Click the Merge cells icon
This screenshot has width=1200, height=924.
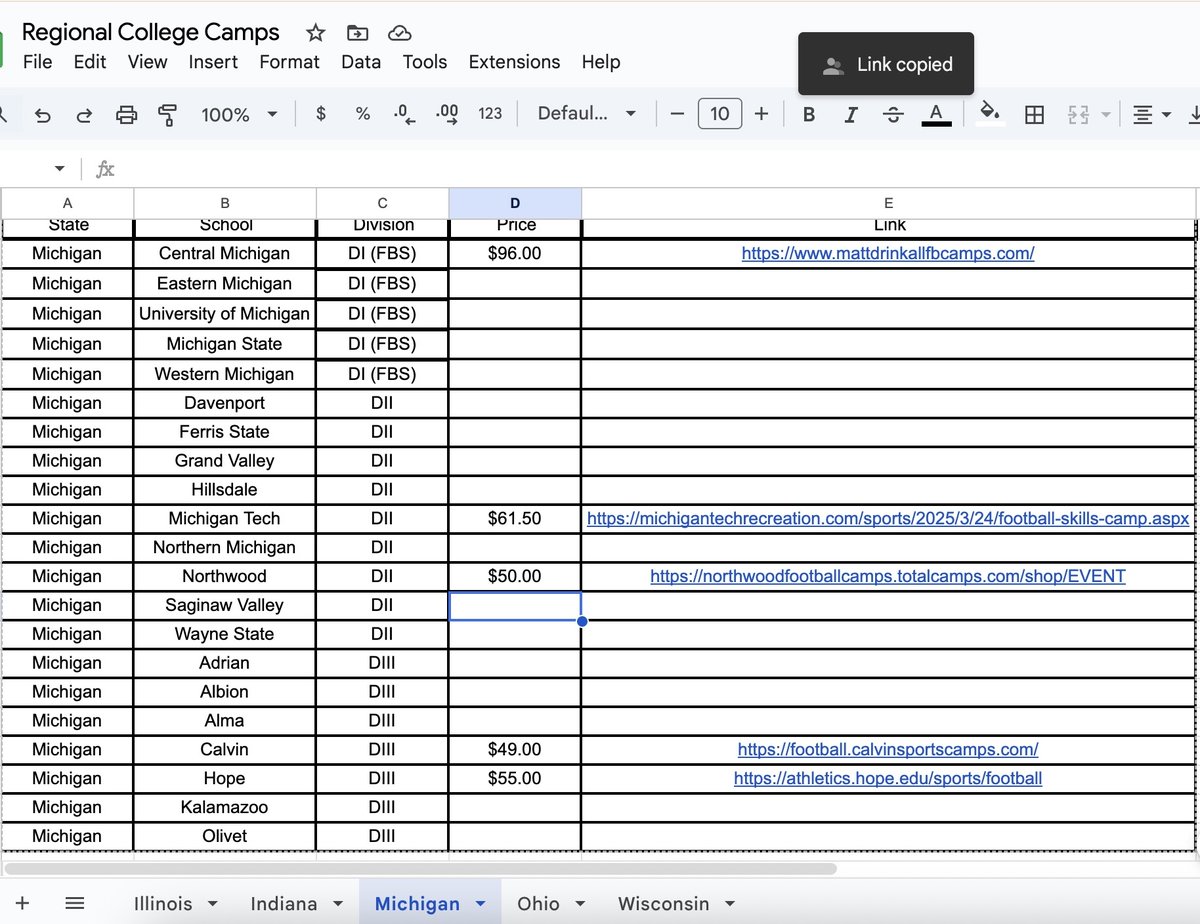[1078, 114]
